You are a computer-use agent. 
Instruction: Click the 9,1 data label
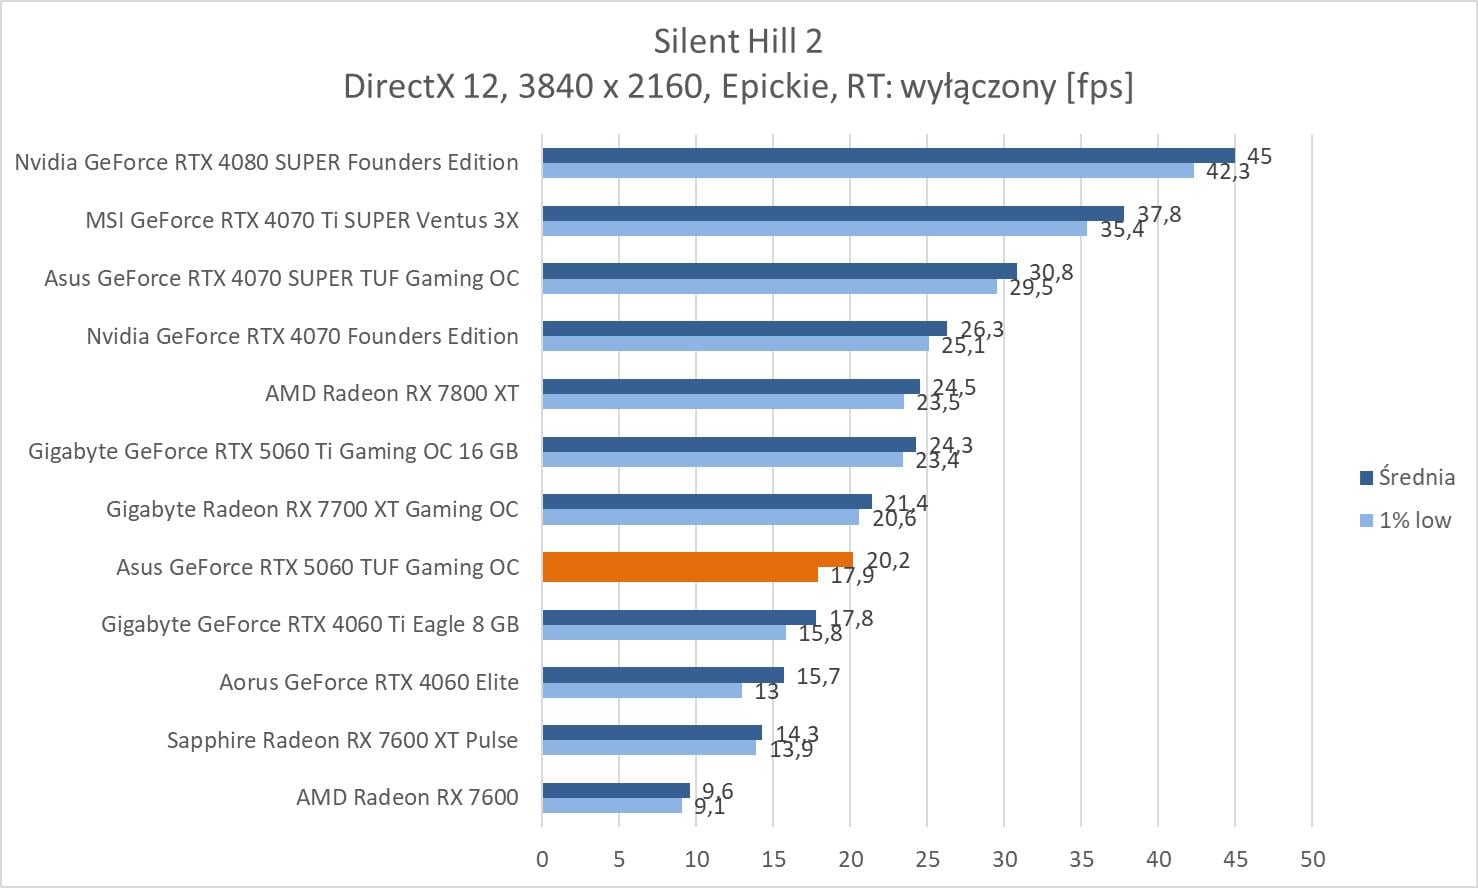(710, 807)
